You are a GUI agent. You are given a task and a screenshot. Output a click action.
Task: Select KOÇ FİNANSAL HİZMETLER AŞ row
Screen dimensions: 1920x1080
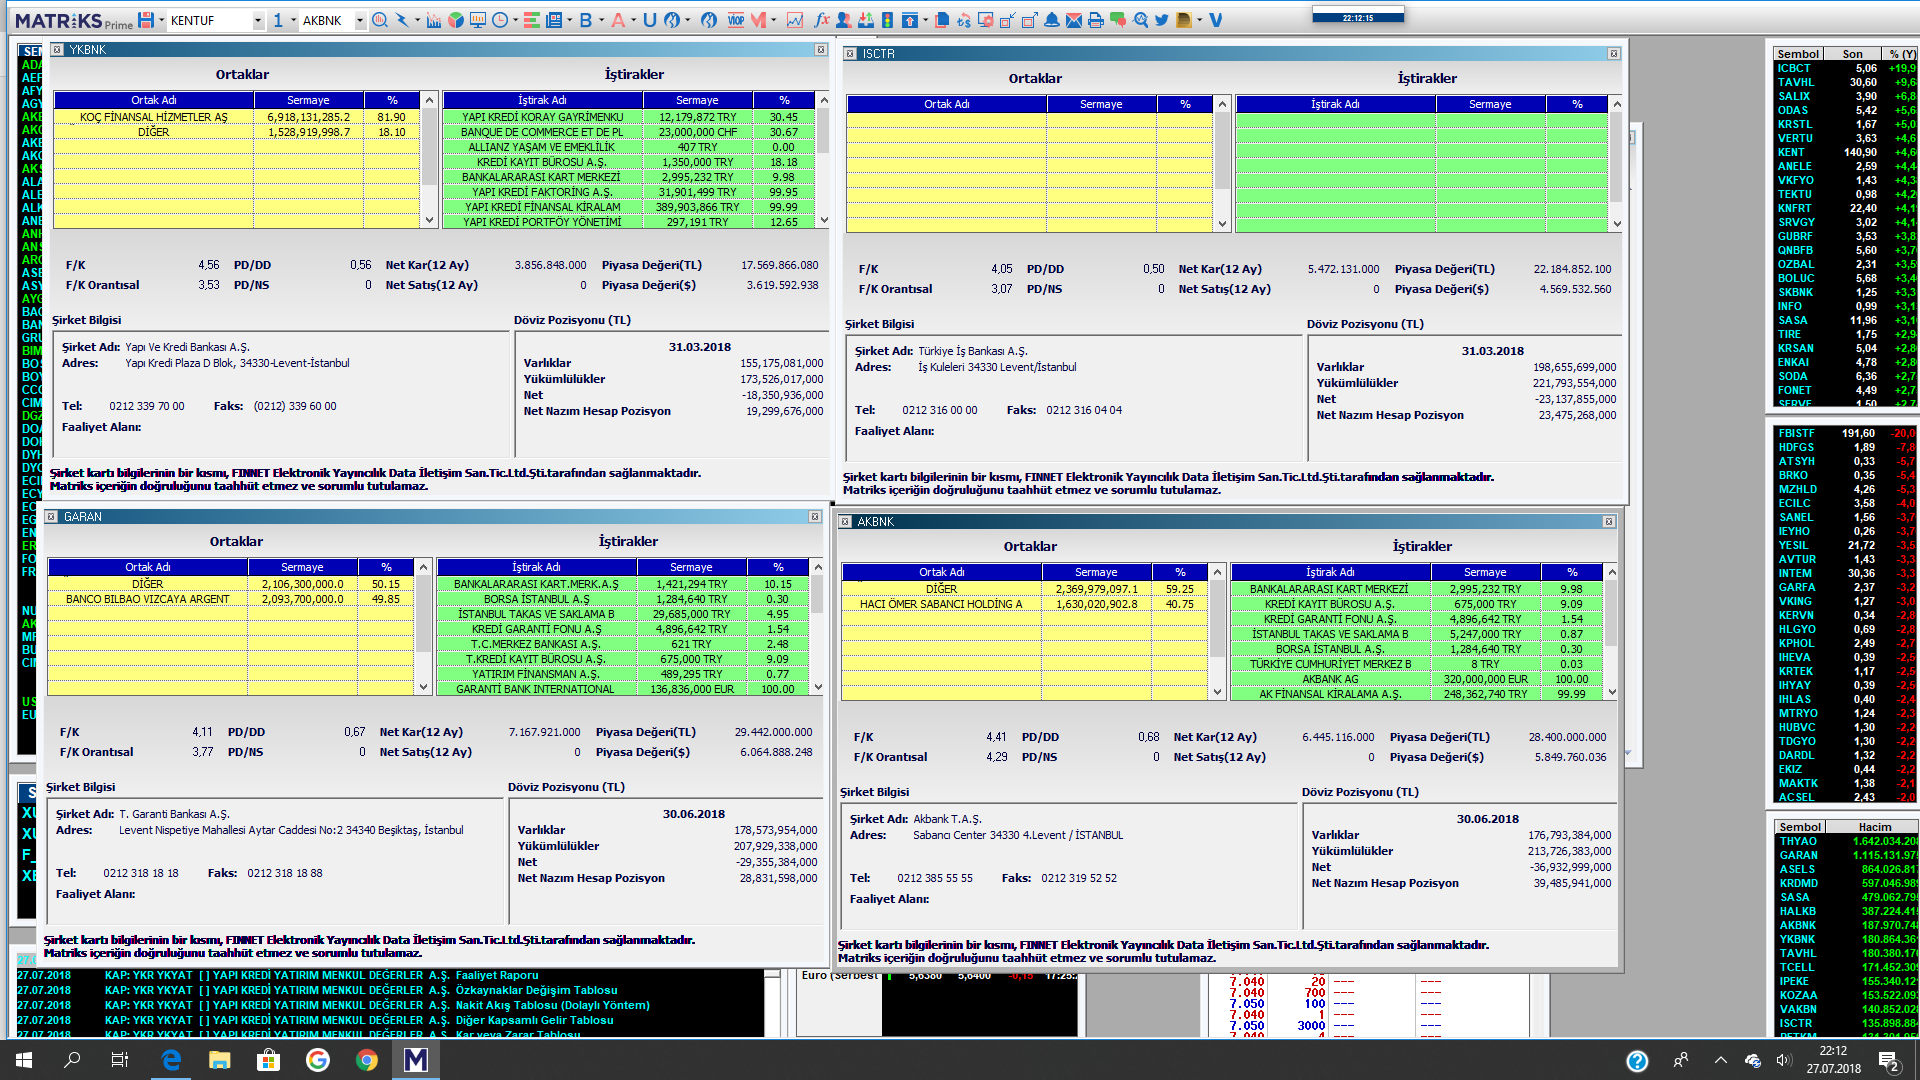point(236,117)
